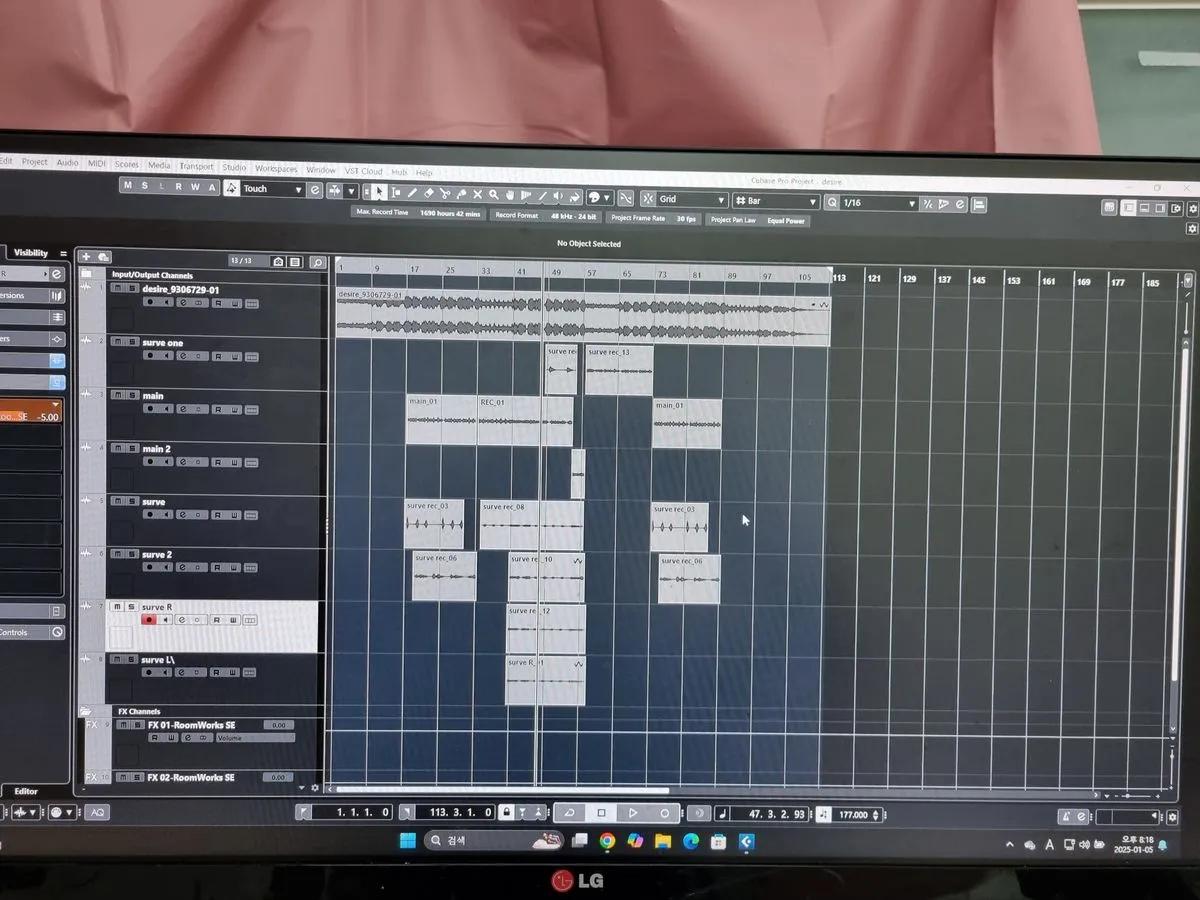The height and width of the screenshot is (900, 1200).
Task: Click the horizontal timeline scrollbar
Action: pos(500,789)
